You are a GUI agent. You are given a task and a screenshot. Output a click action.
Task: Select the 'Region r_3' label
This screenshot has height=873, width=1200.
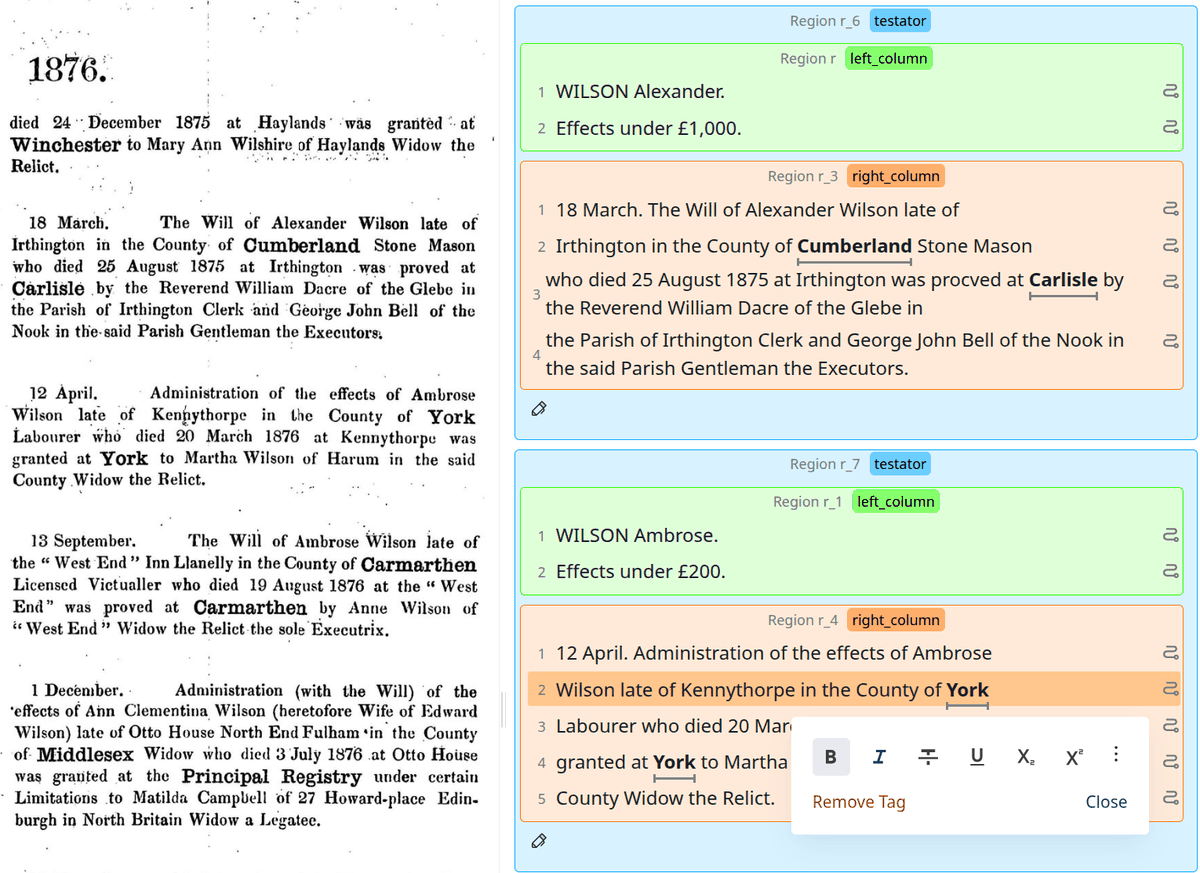[803, 176]
